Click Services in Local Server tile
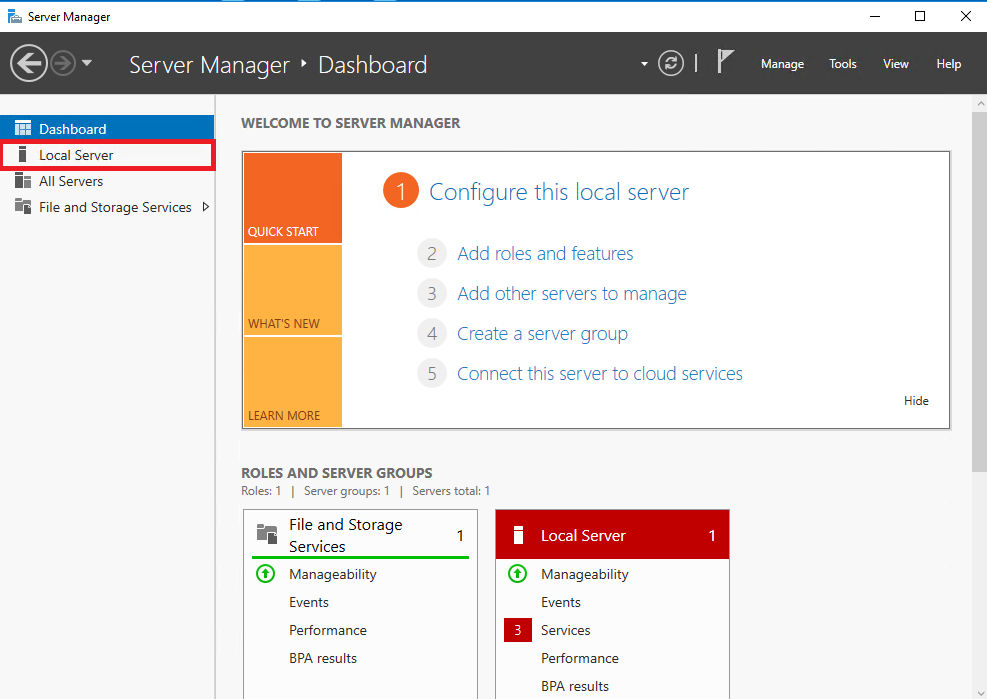The image size is (987, 699). 565,630
